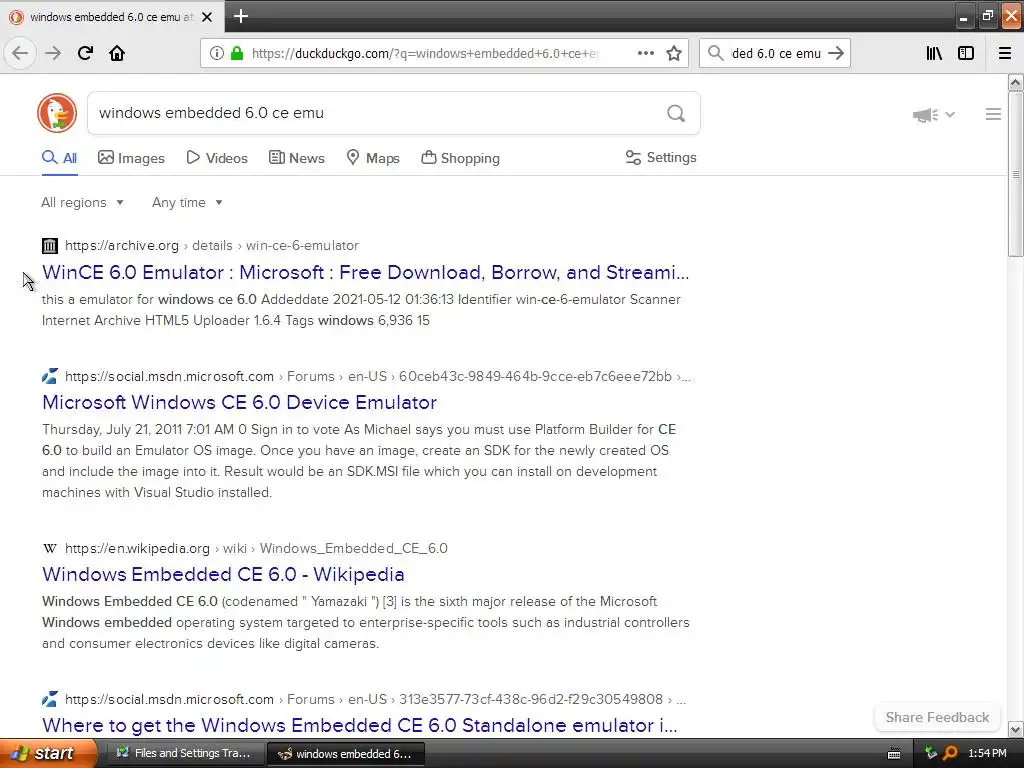This screenshot has width=1024, height=768.
Task: Expand the Any time filter dropdown
Action: 187,202
